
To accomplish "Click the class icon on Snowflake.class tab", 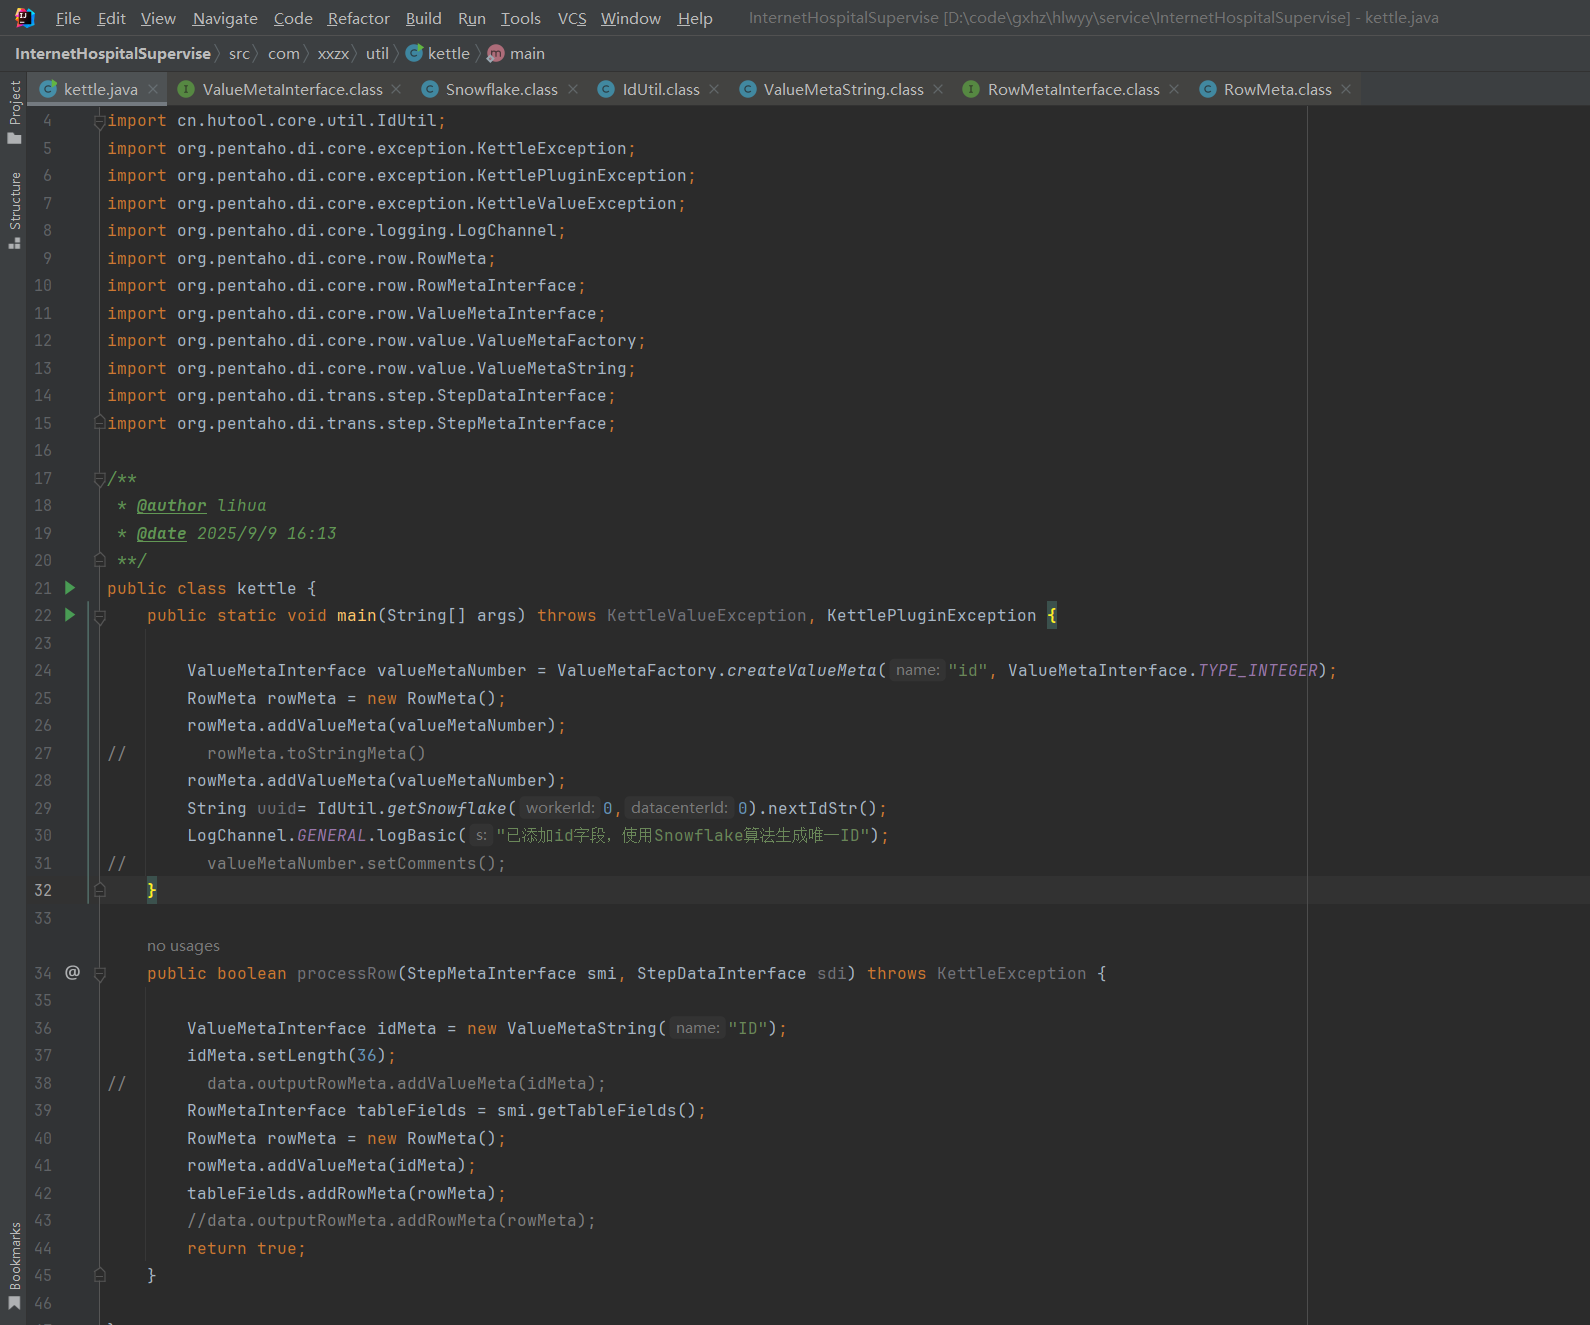I will [x=430, y=89].
